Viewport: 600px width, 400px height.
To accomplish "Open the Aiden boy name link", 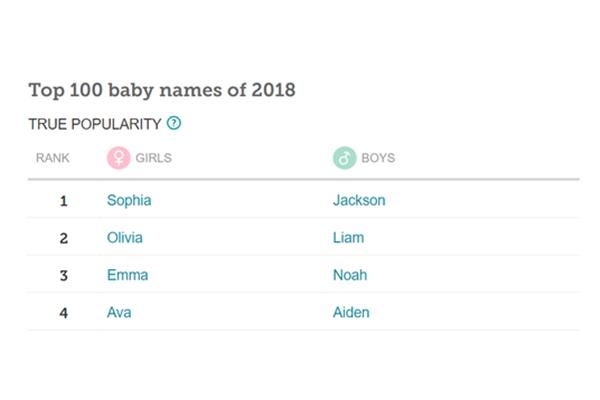I will click(351, 313).
